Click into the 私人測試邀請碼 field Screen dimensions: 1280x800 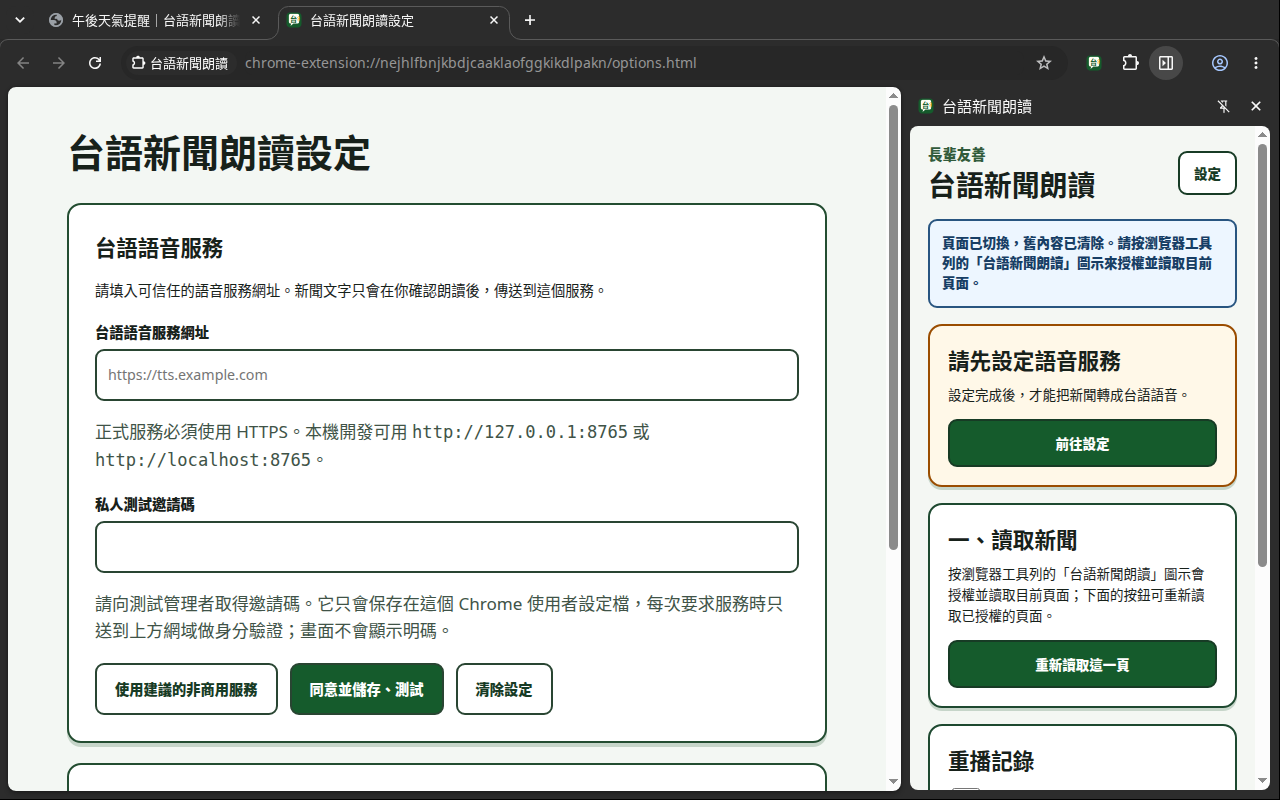tap(447, 547)
